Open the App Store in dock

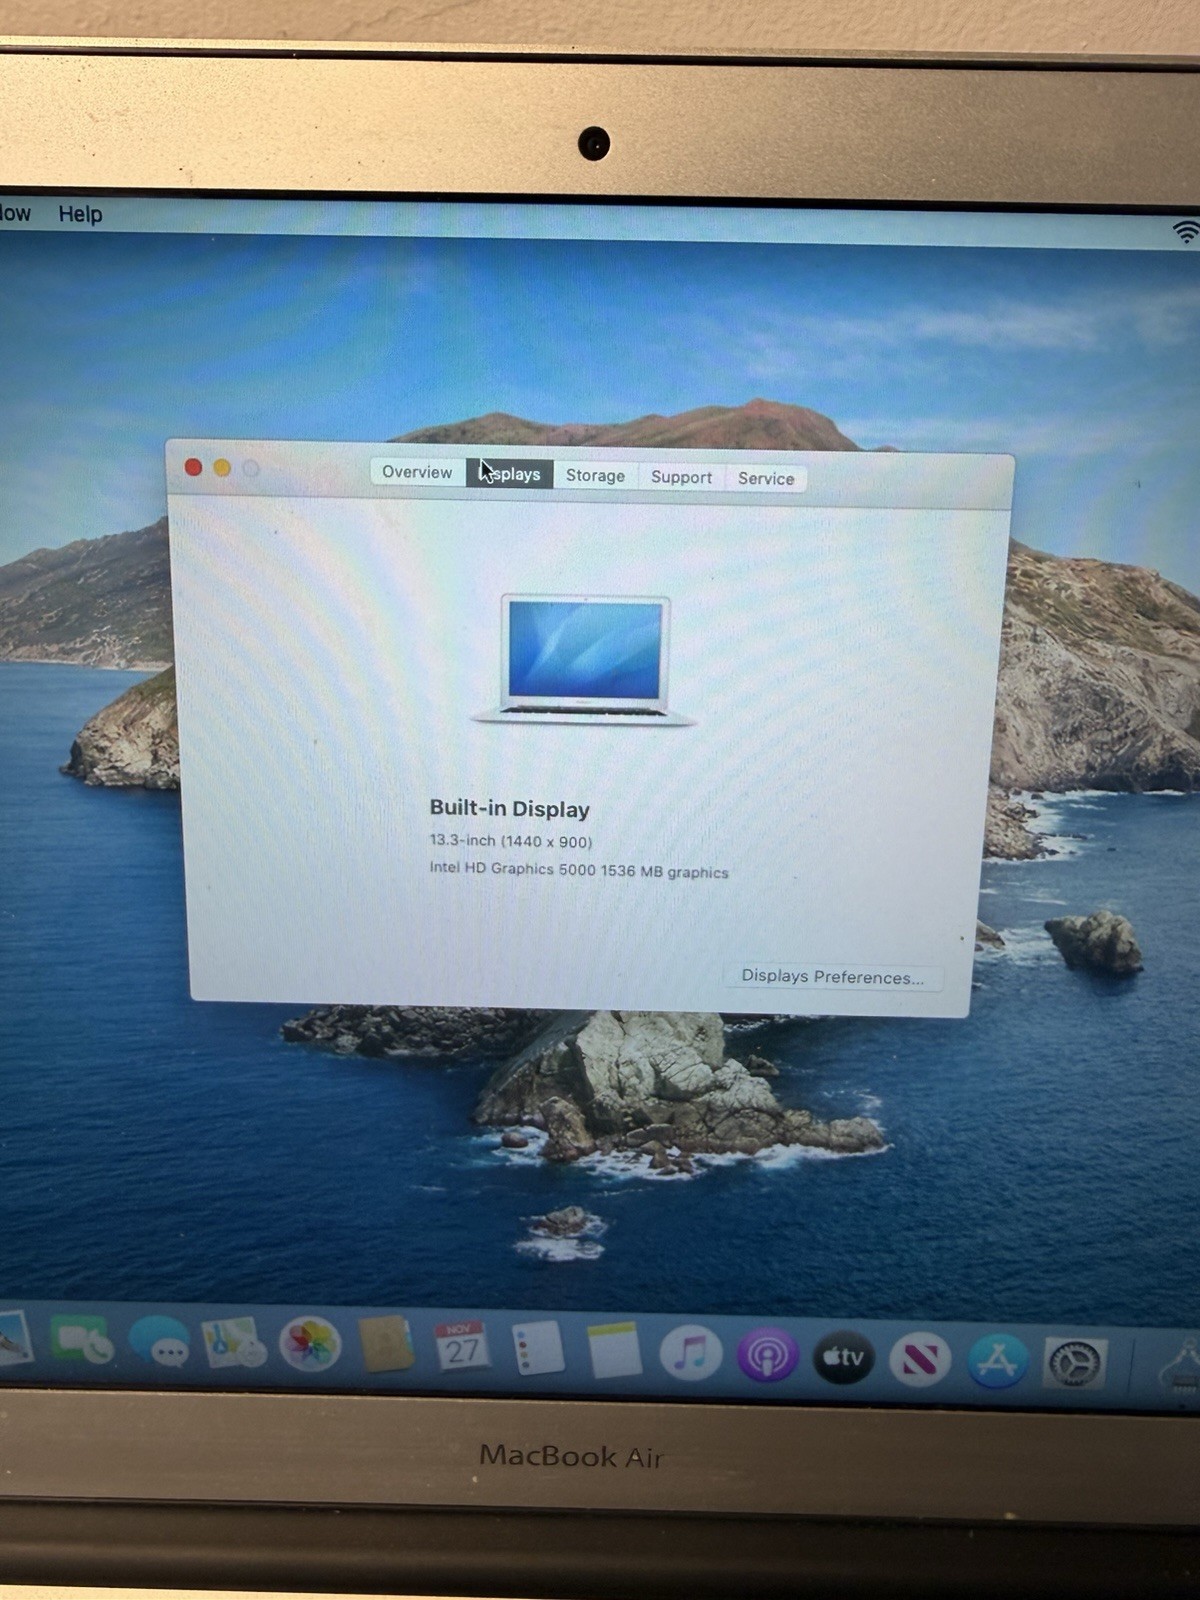pos(997,1361)
